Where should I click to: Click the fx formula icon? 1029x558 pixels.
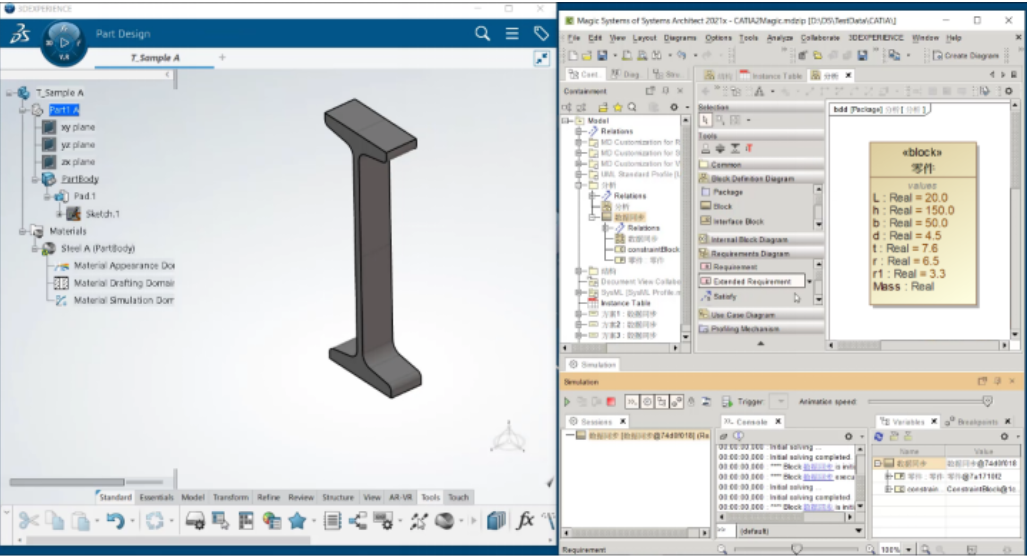[x=525, y=521]
